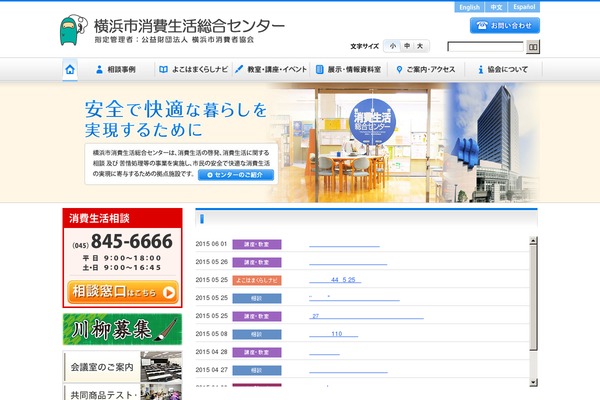The image size is (600, 400).
Task: Open the 共同商品テスト banner
Action: 122,392
